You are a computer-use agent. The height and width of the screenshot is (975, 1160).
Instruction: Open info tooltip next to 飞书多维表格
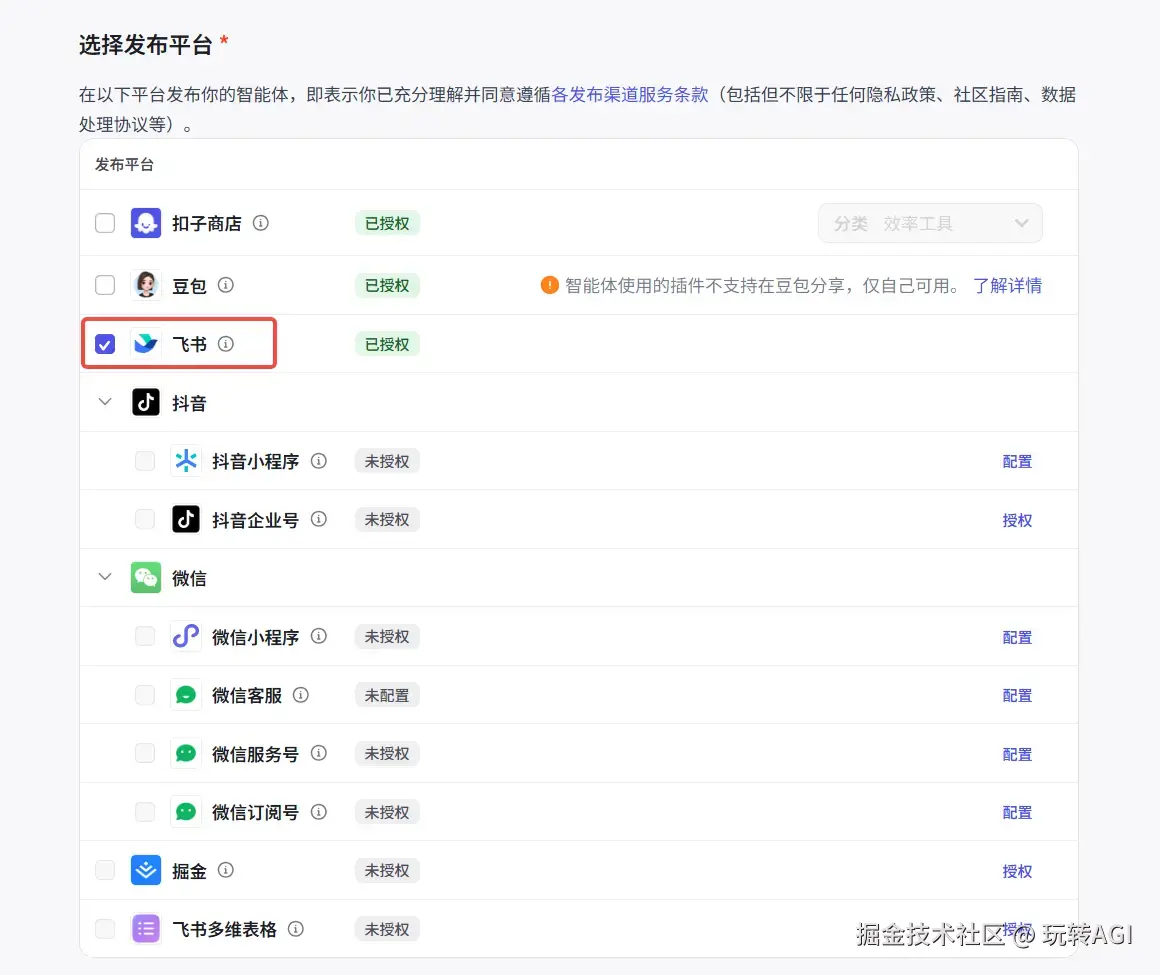coord(295,928)
